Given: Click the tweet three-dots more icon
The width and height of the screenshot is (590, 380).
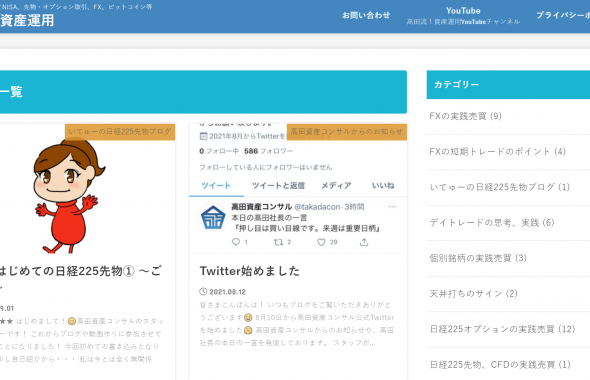Looking at the screenshot, I should pos(392,207).
